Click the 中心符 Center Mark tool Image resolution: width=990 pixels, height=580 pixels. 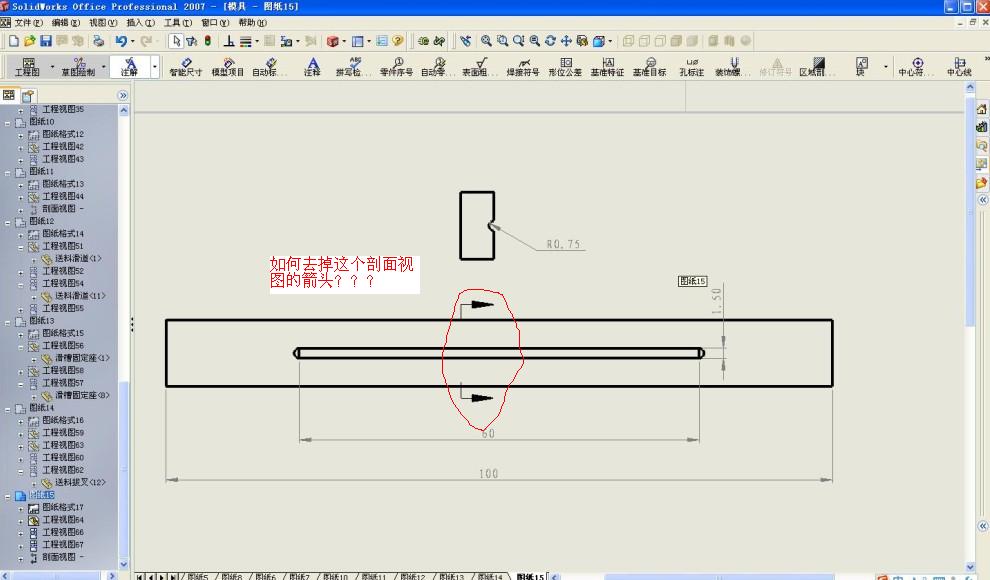[915, 67]
